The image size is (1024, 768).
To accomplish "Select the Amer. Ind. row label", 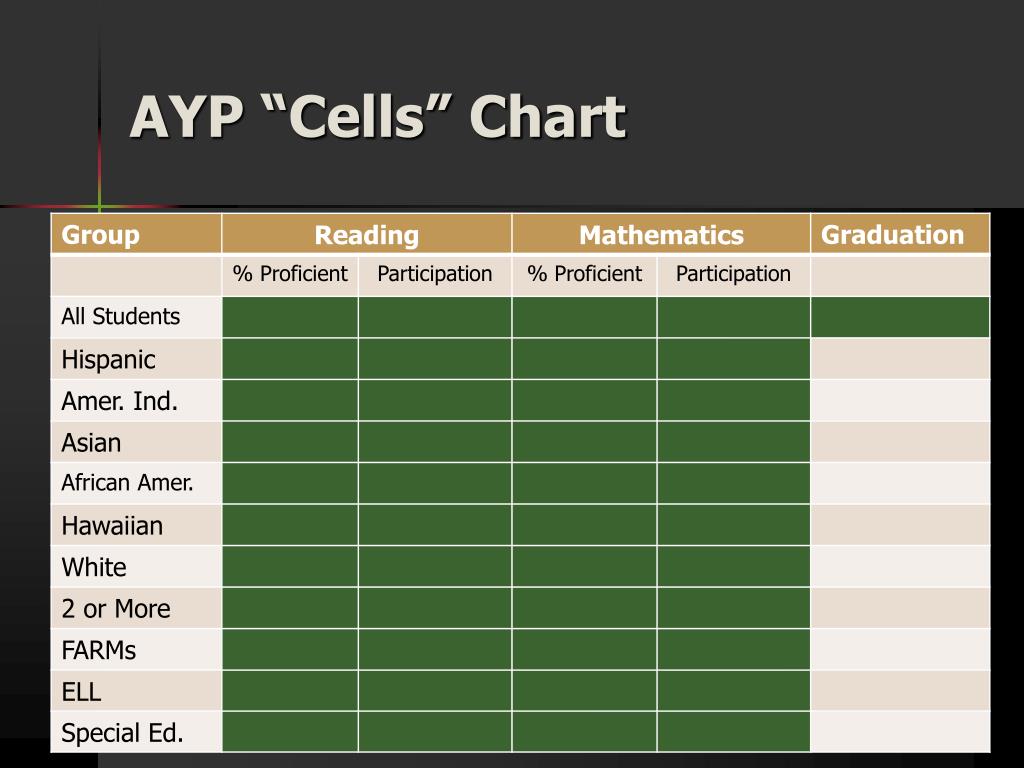I will pos(120,401).
